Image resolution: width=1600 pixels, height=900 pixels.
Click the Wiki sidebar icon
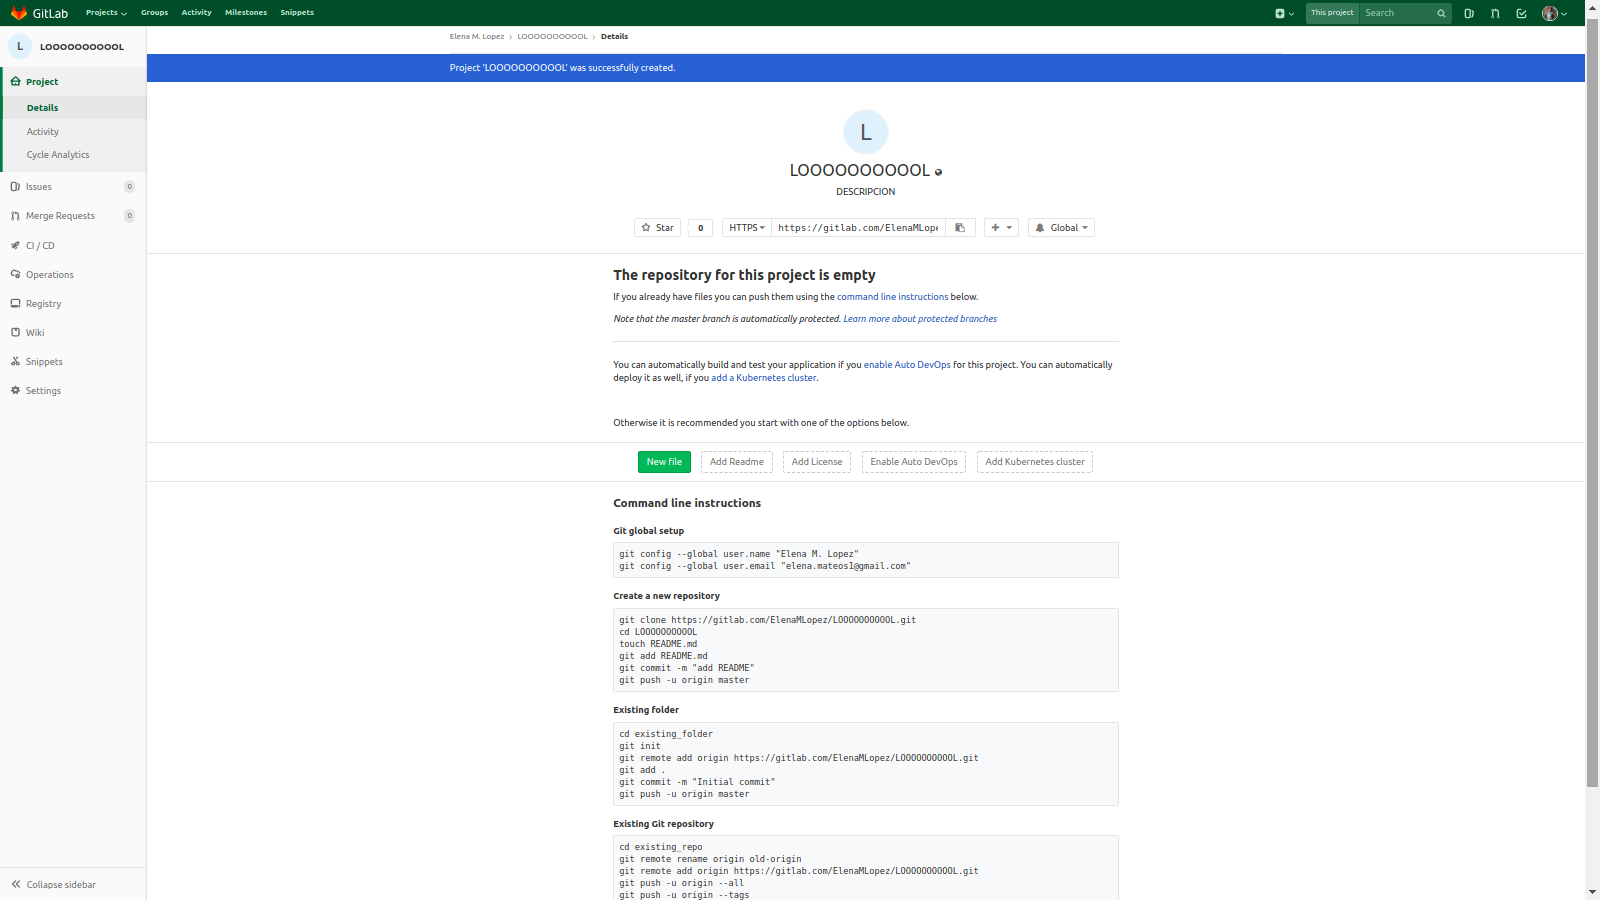pos(15,332)
